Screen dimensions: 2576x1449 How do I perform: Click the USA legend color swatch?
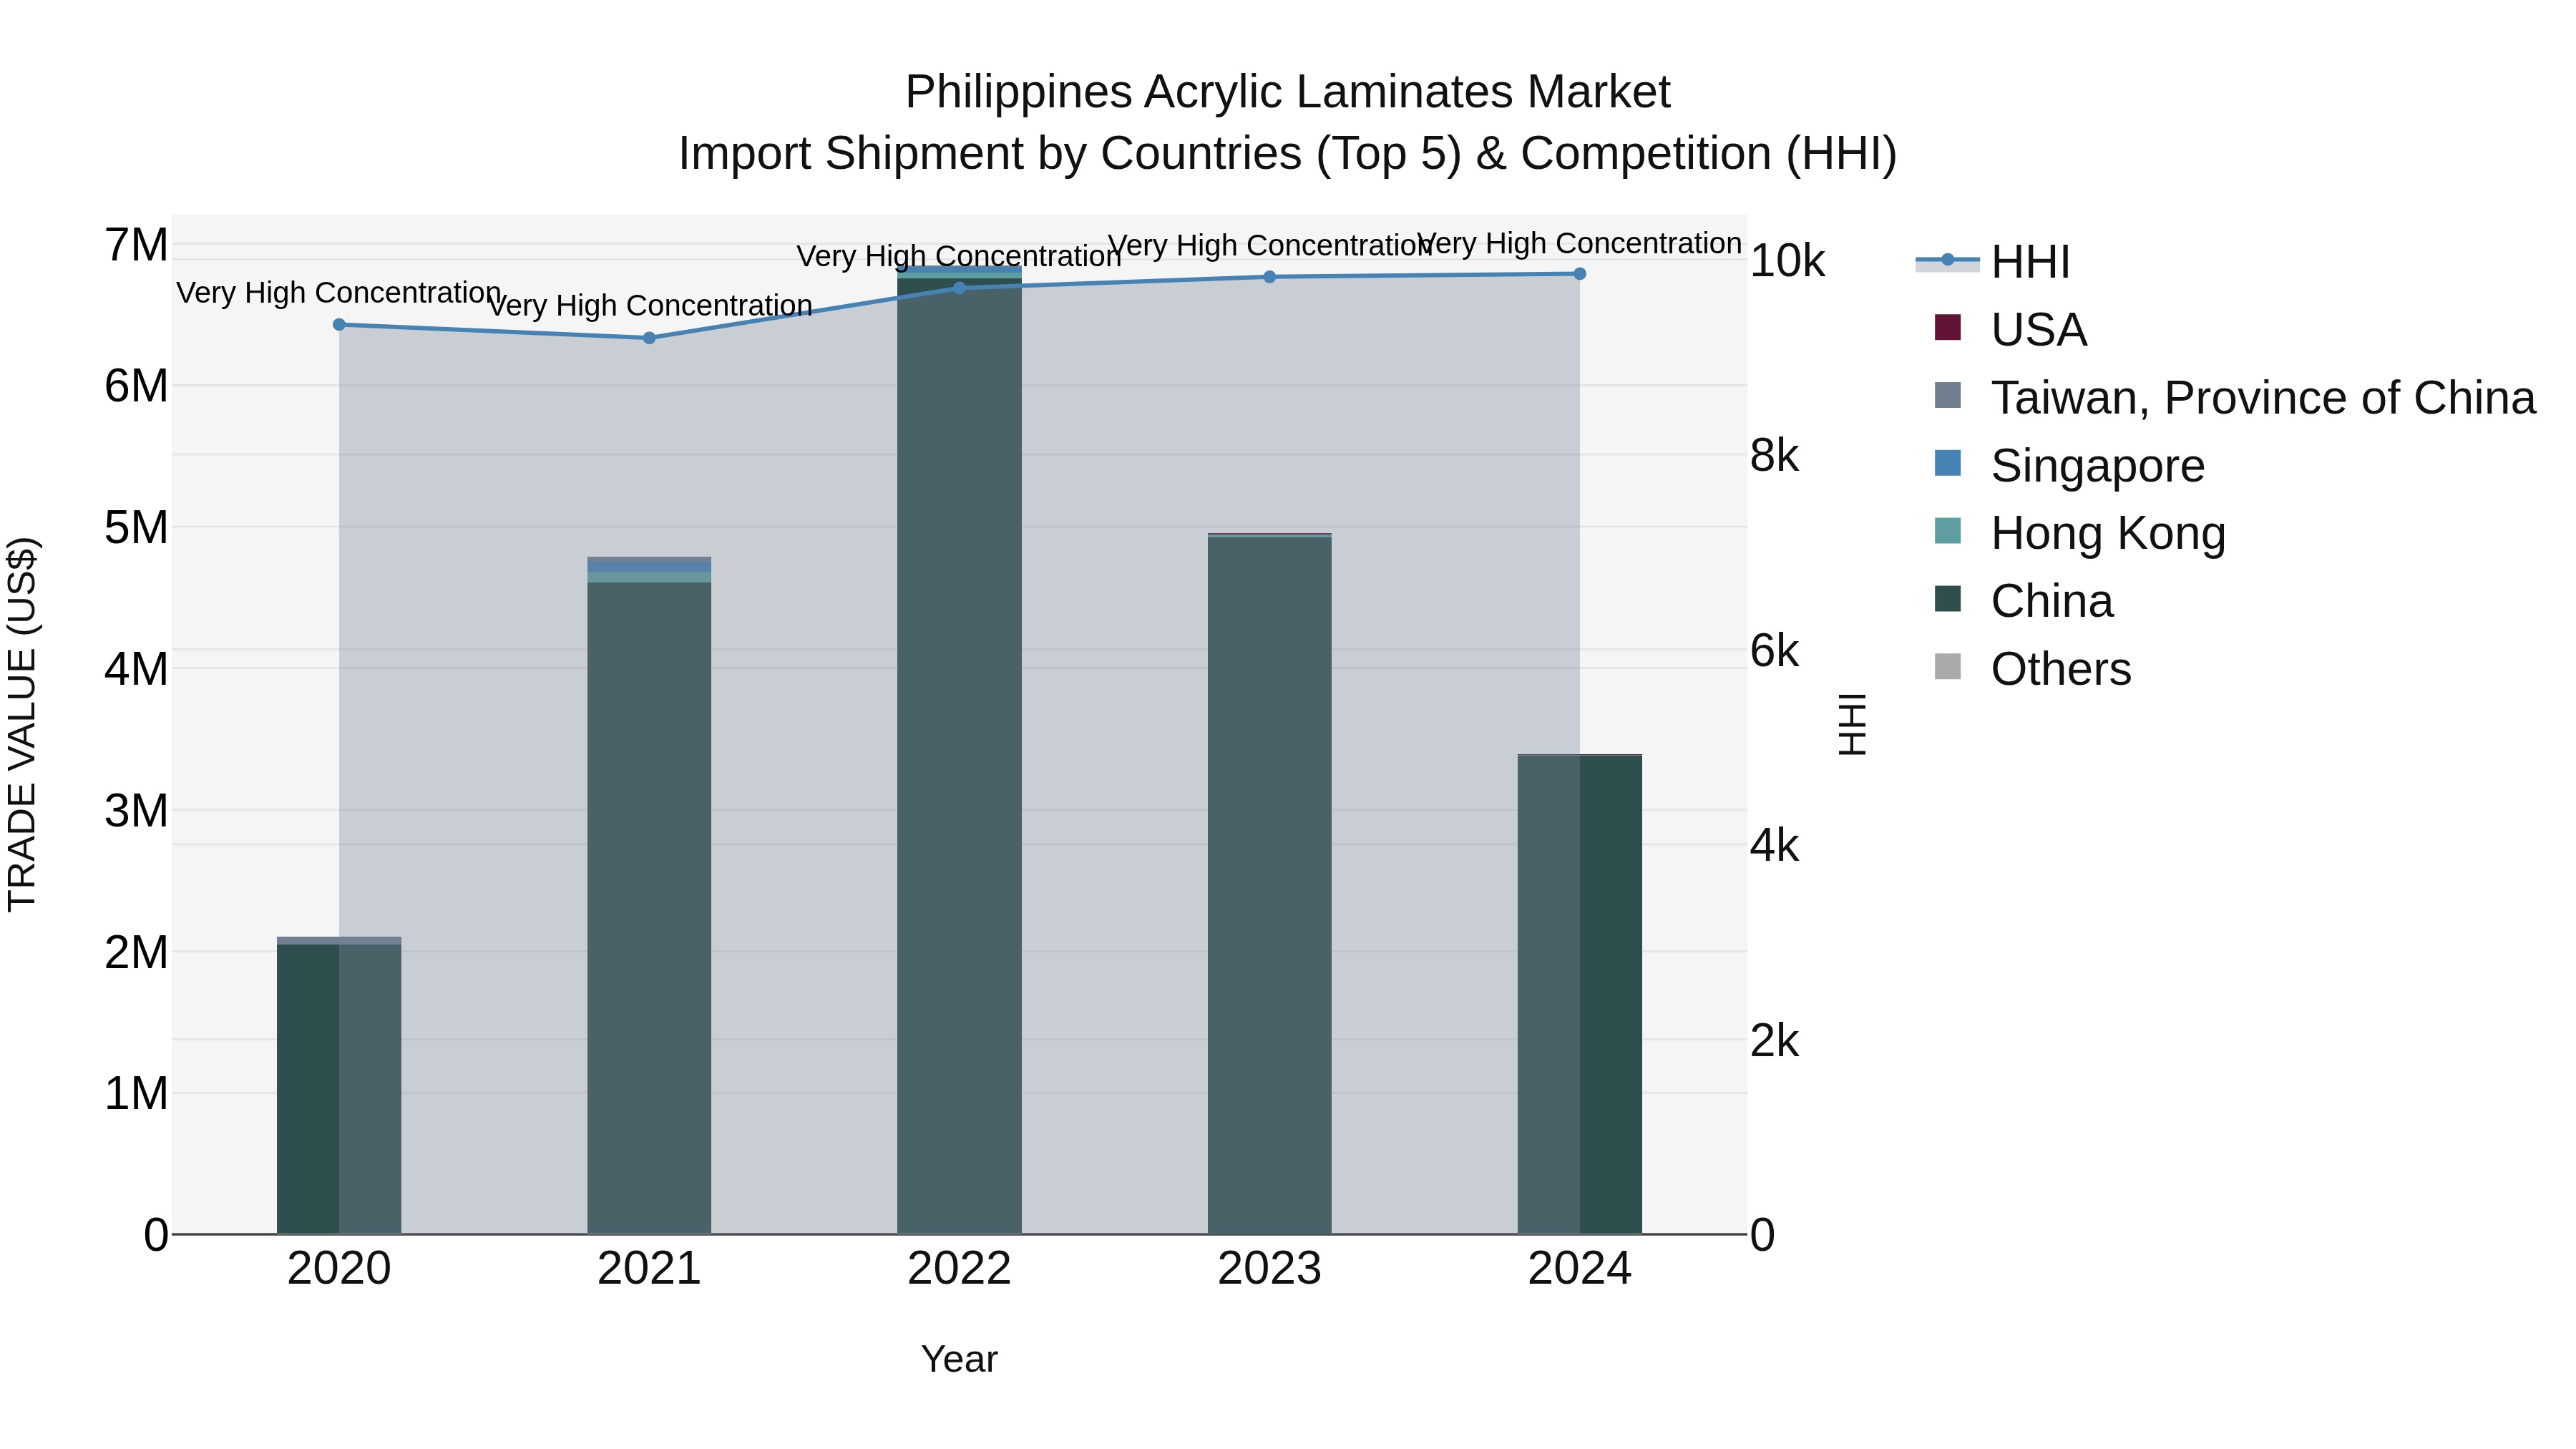pyautogui.click(x=1947, y=328)
